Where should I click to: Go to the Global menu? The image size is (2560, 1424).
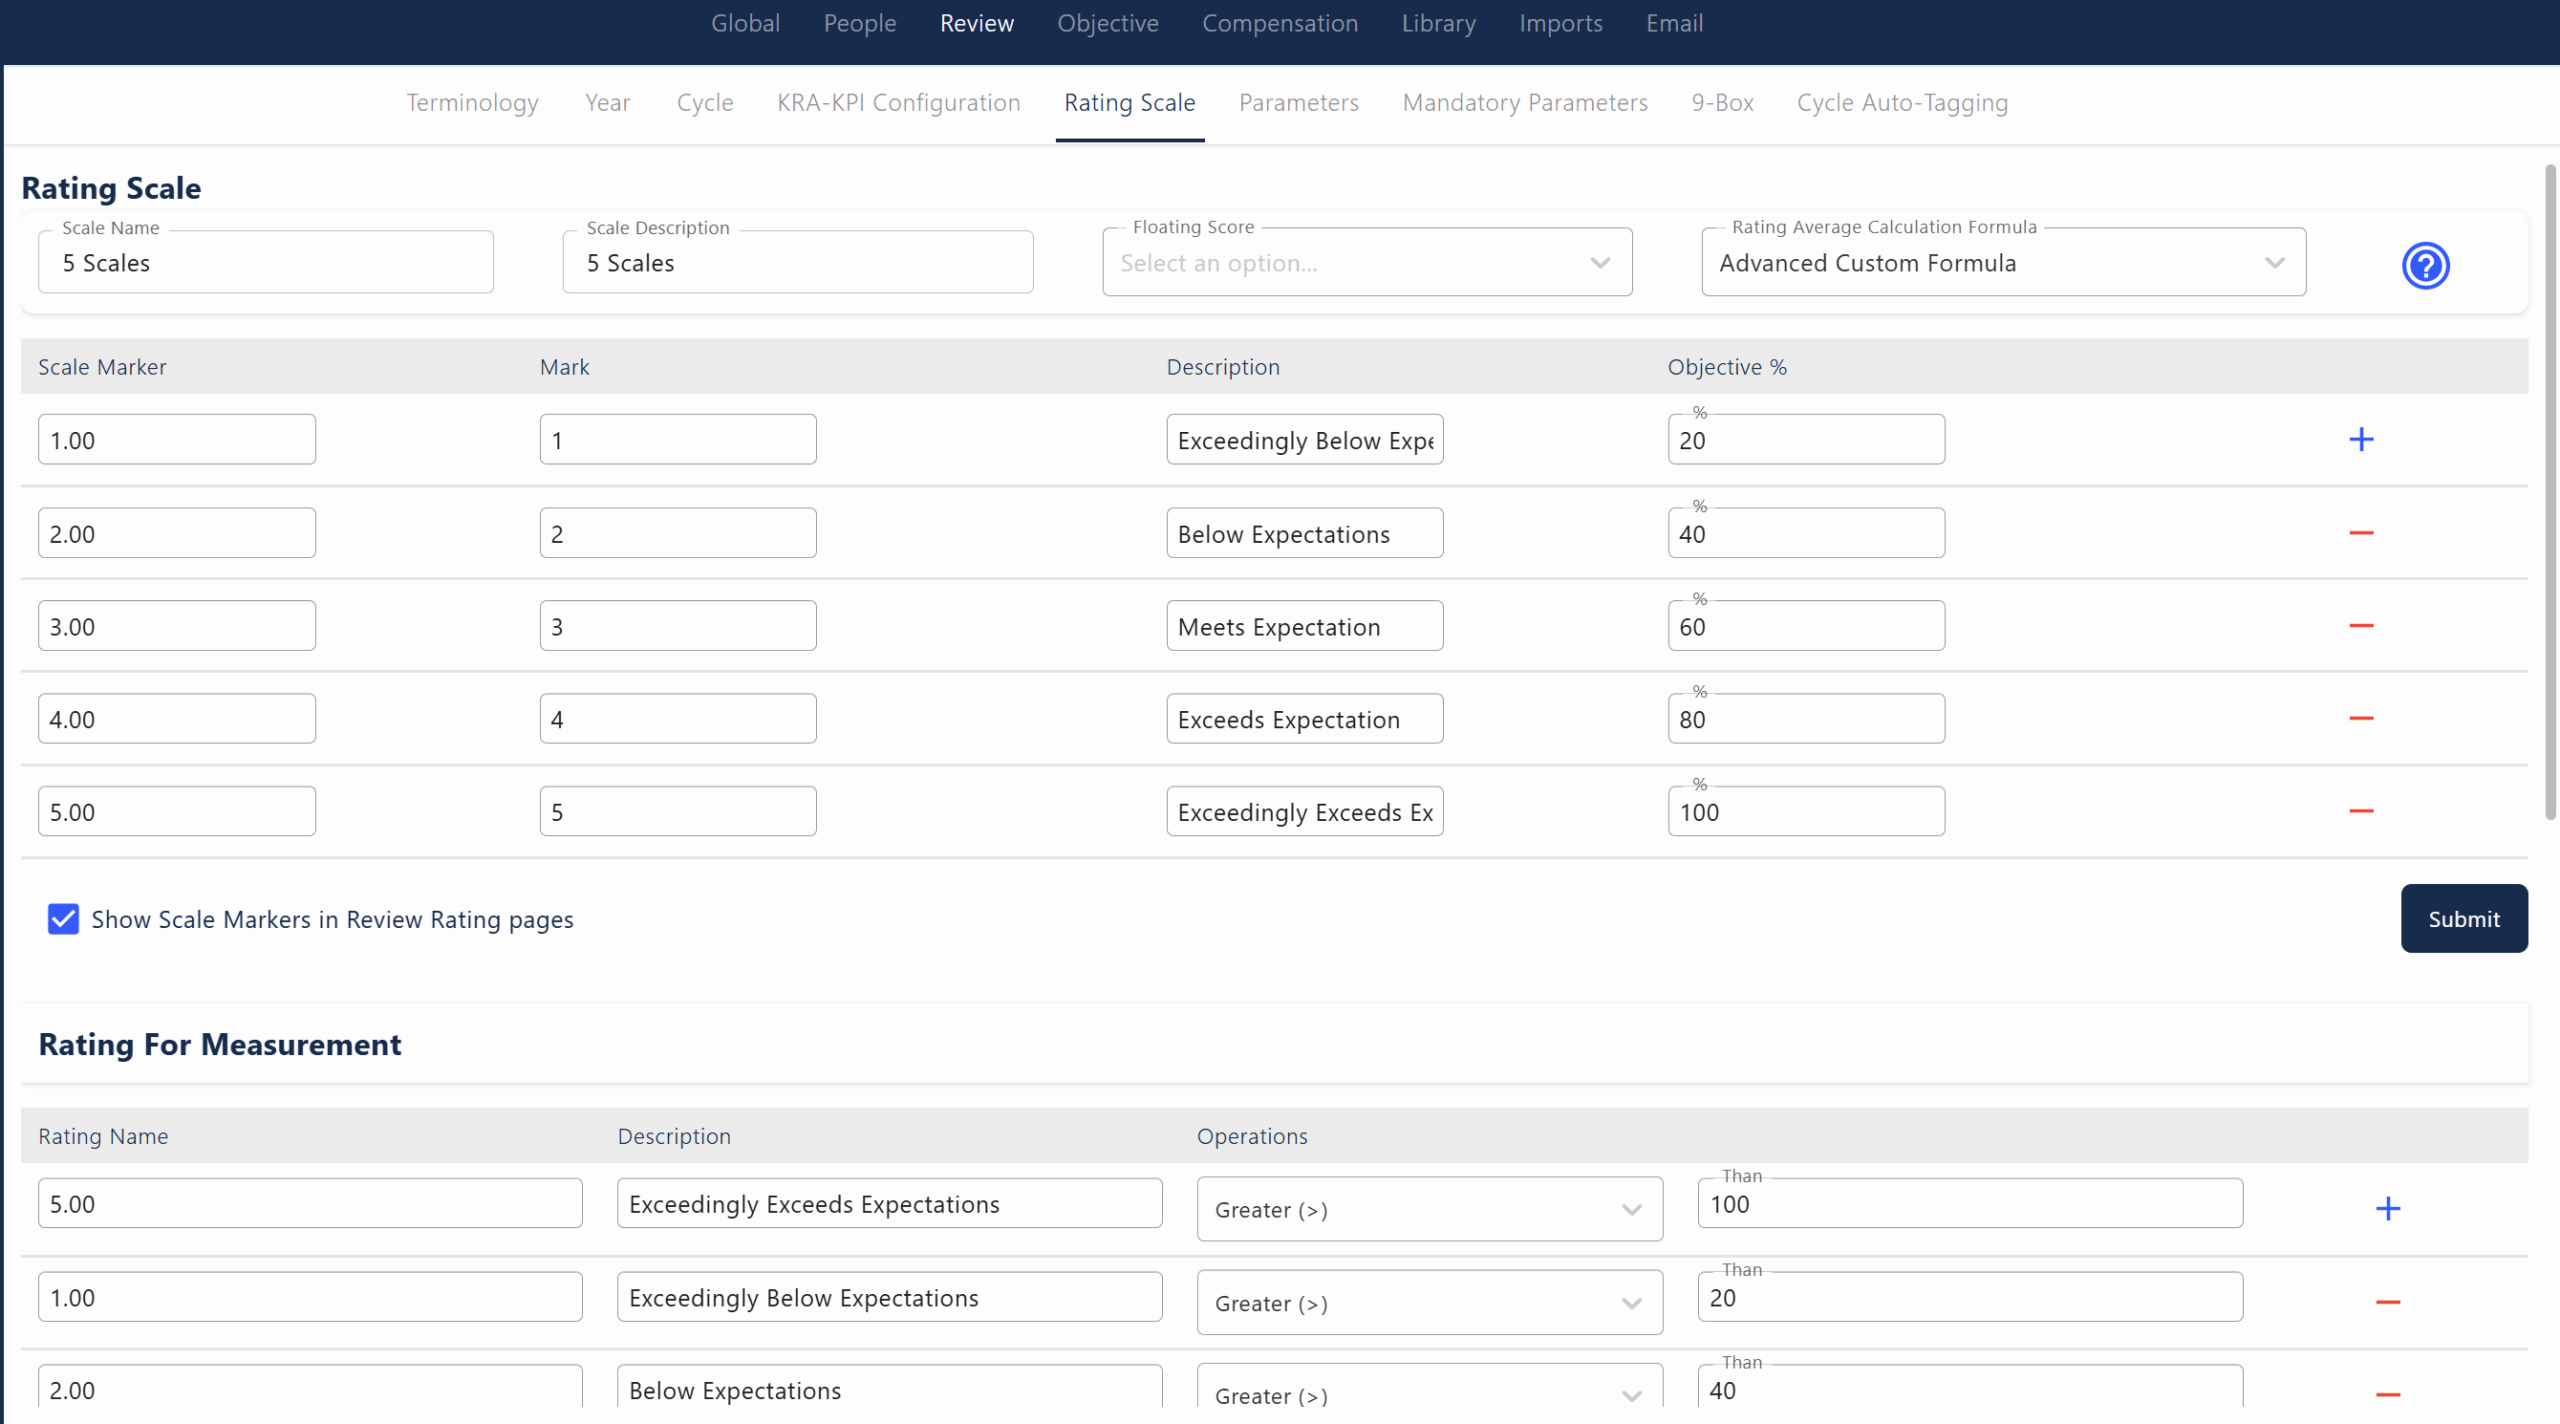point(745,23)
